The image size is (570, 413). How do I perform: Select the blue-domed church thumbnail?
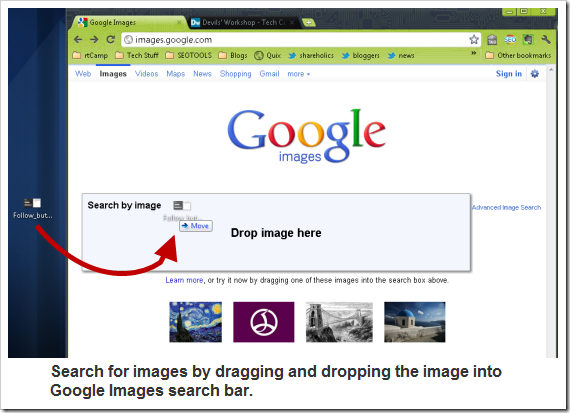(x=415, y=322)
